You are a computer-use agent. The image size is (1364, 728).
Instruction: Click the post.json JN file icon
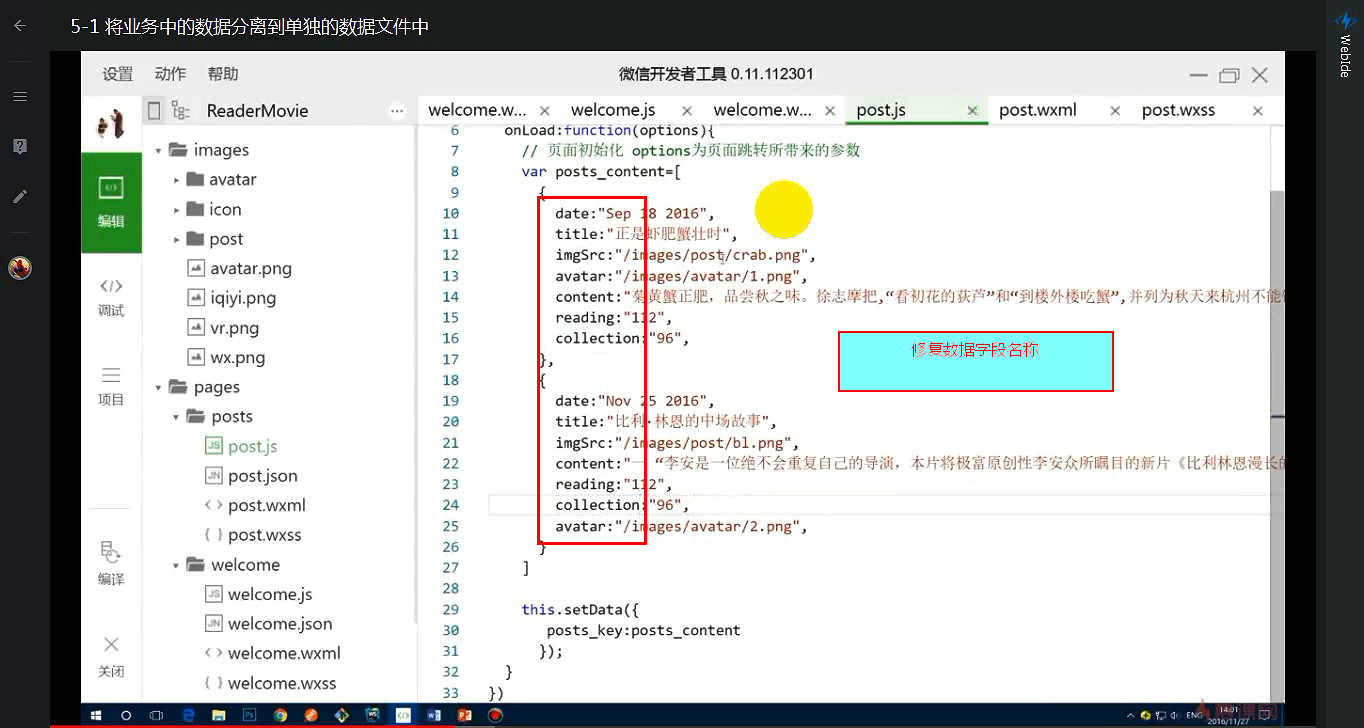coord(213,476)
